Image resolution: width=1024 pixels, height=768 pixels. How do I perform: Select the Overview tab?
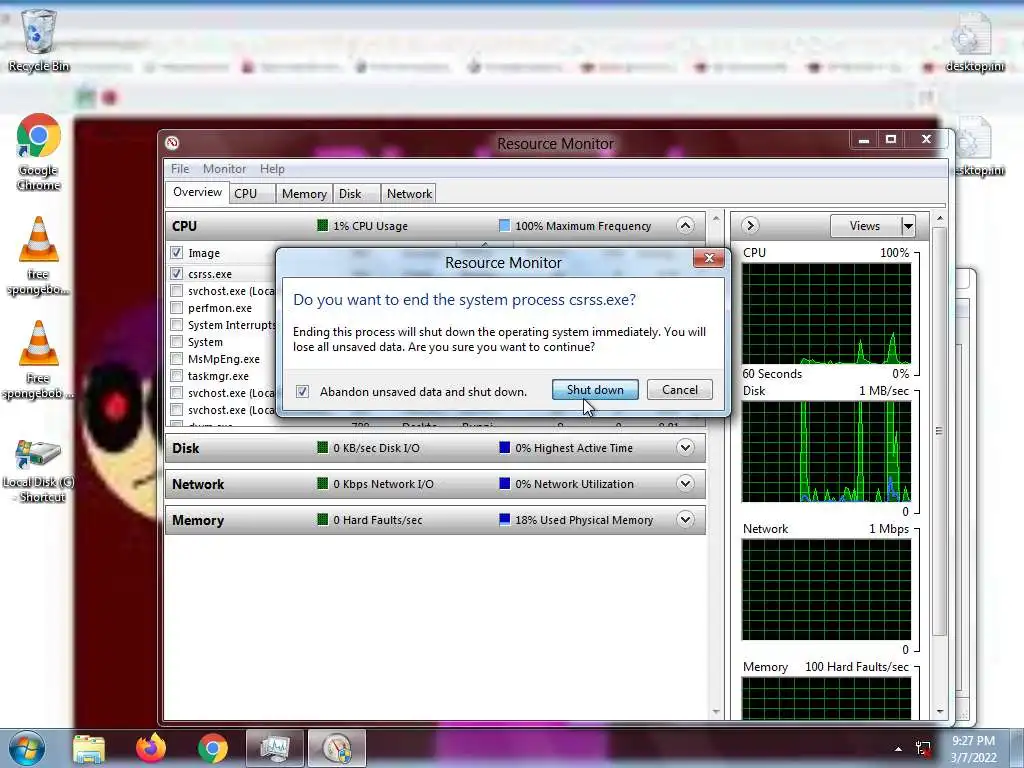point(197,192)
